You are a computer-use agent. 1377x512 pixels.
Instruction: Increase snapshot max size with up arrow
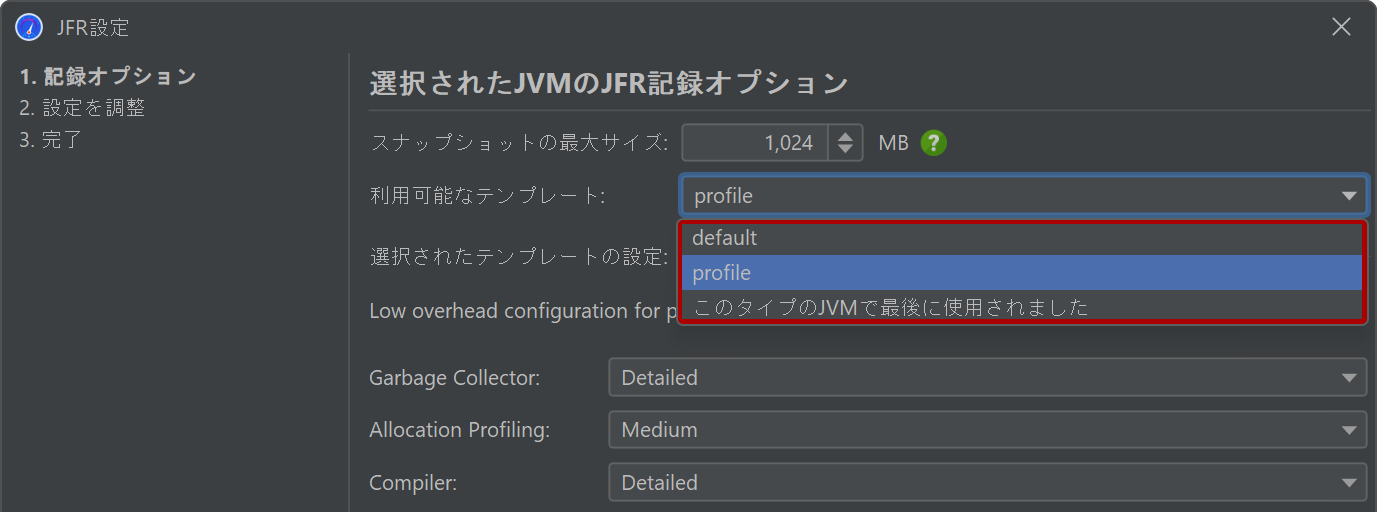click(846, 136)
